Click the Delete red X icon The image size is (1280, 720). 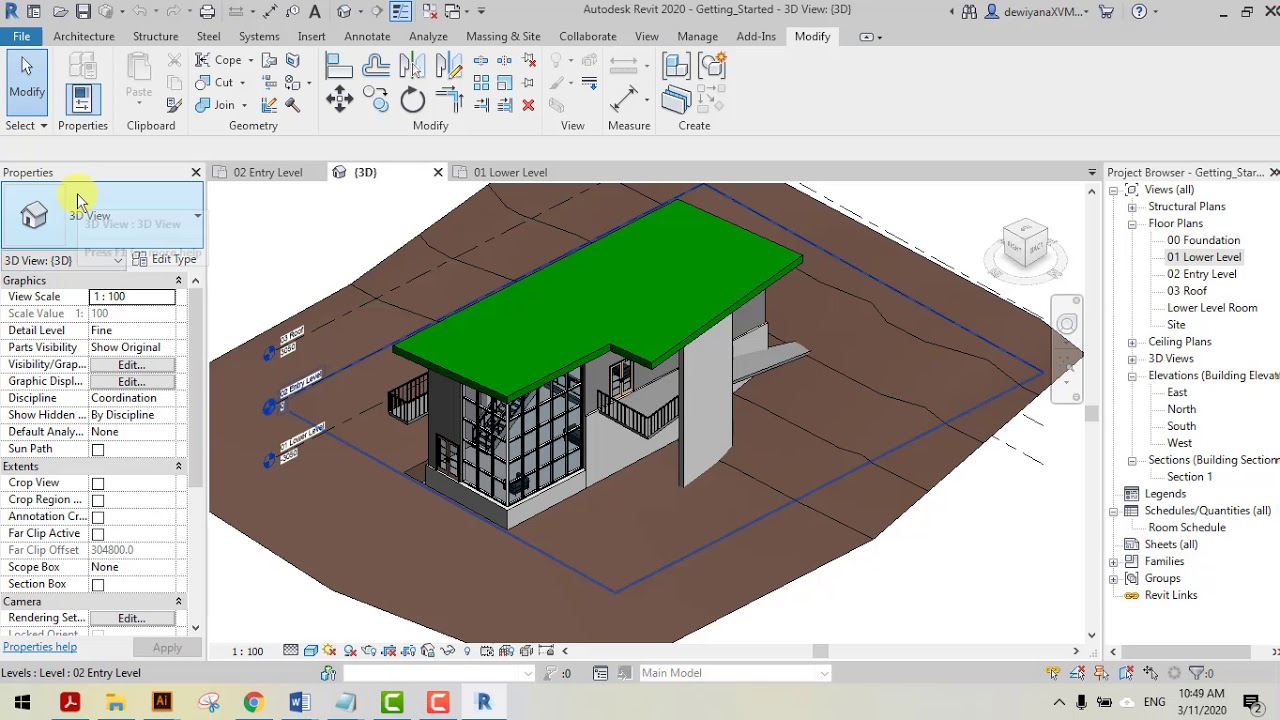pyautogui.click(x=528, y=105)
